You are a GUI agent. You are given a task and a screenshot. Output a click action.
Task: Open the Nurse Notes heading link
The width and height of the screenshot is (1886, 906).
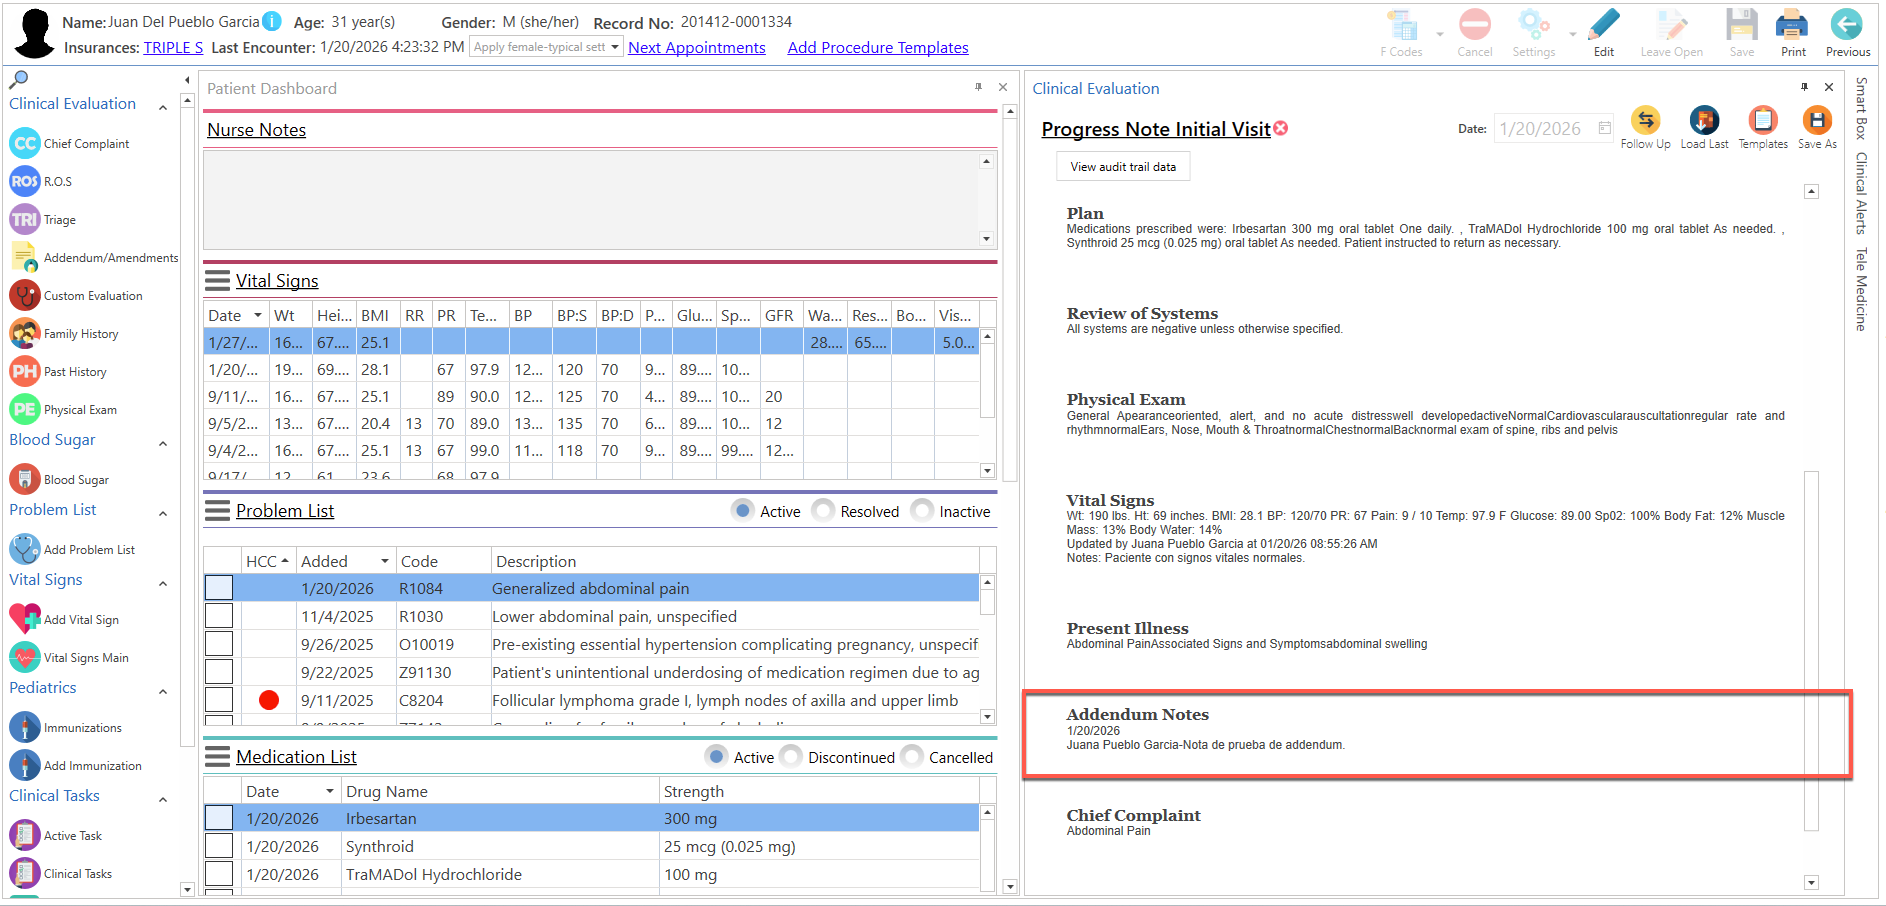pyautogui.click(x=256, y=130)
